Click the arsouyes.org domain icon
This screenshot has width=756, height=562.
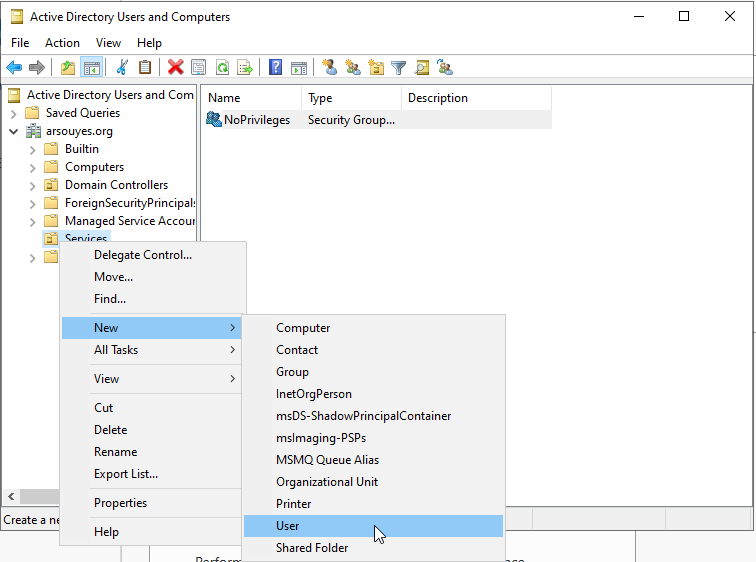point(33,131)
